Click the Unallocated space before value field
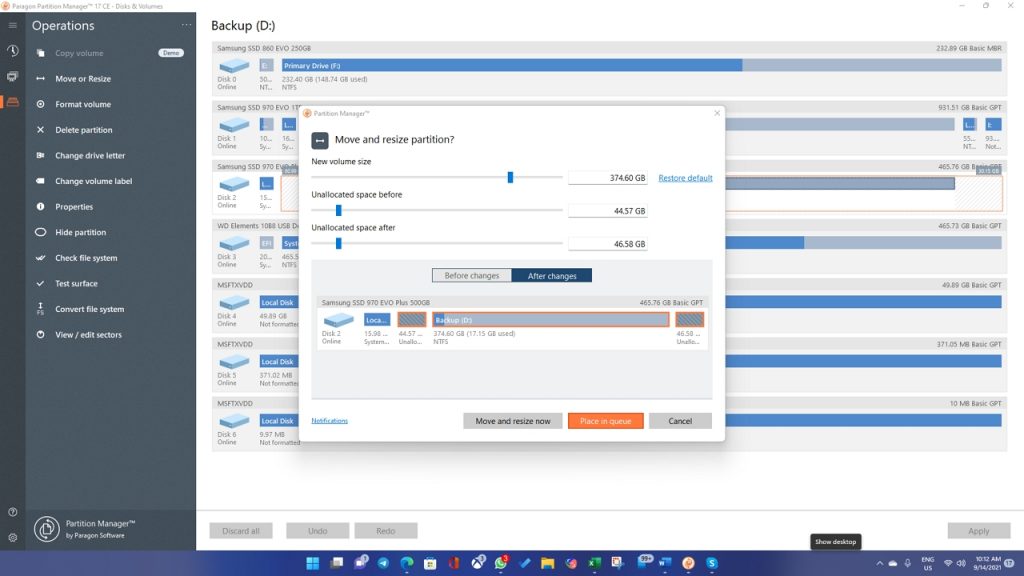This screenshot has width=1024, height=576. (x=610, y=210)
